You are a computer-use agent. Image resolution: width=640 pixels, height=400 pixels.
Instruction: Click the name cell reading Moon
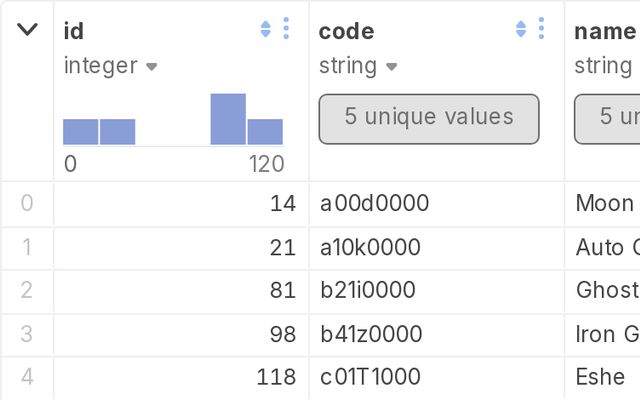(604, 204)
